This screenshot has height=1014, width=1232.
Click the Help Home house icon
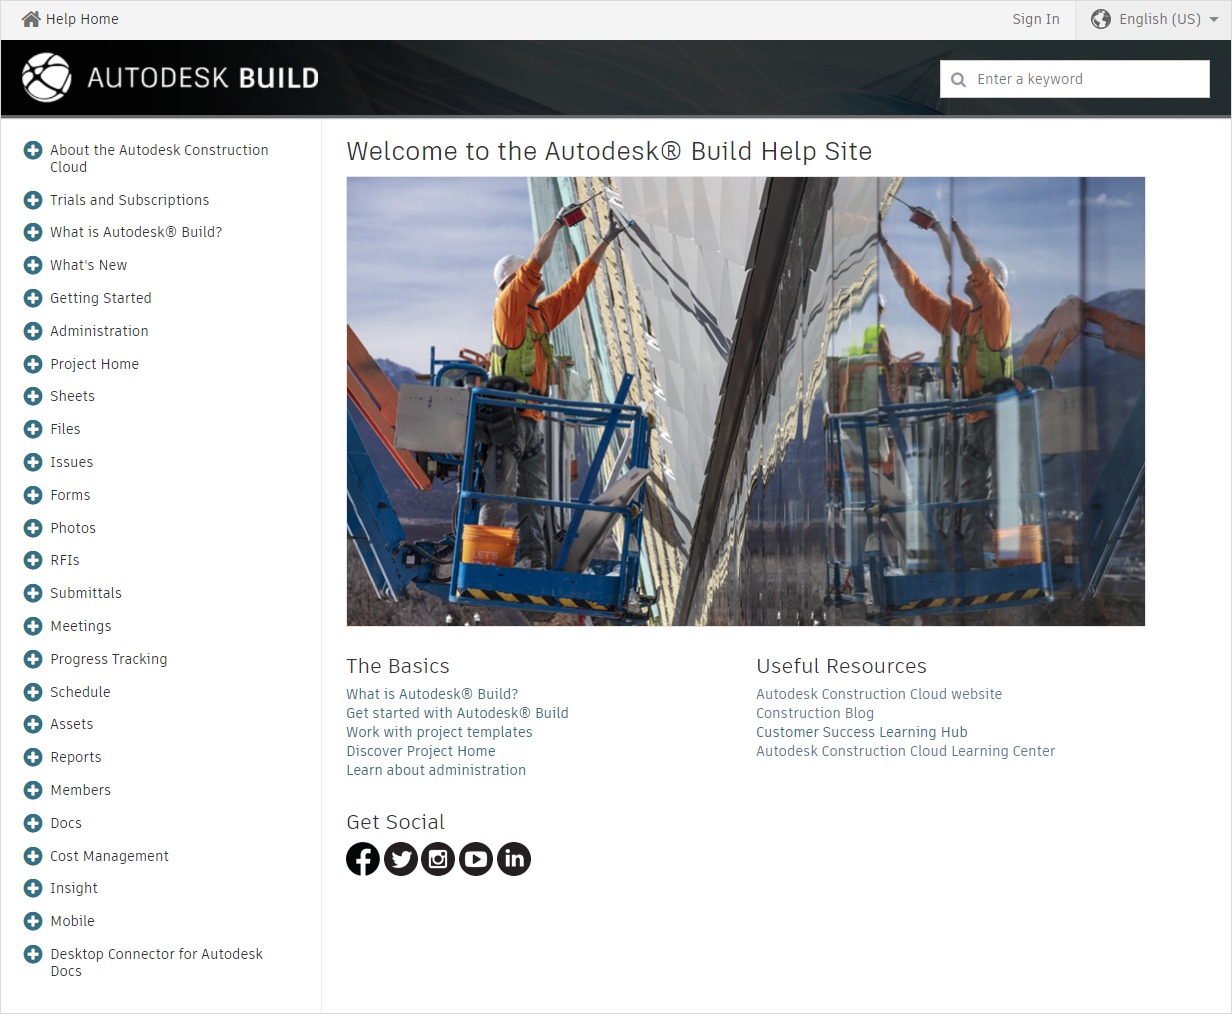31,19
